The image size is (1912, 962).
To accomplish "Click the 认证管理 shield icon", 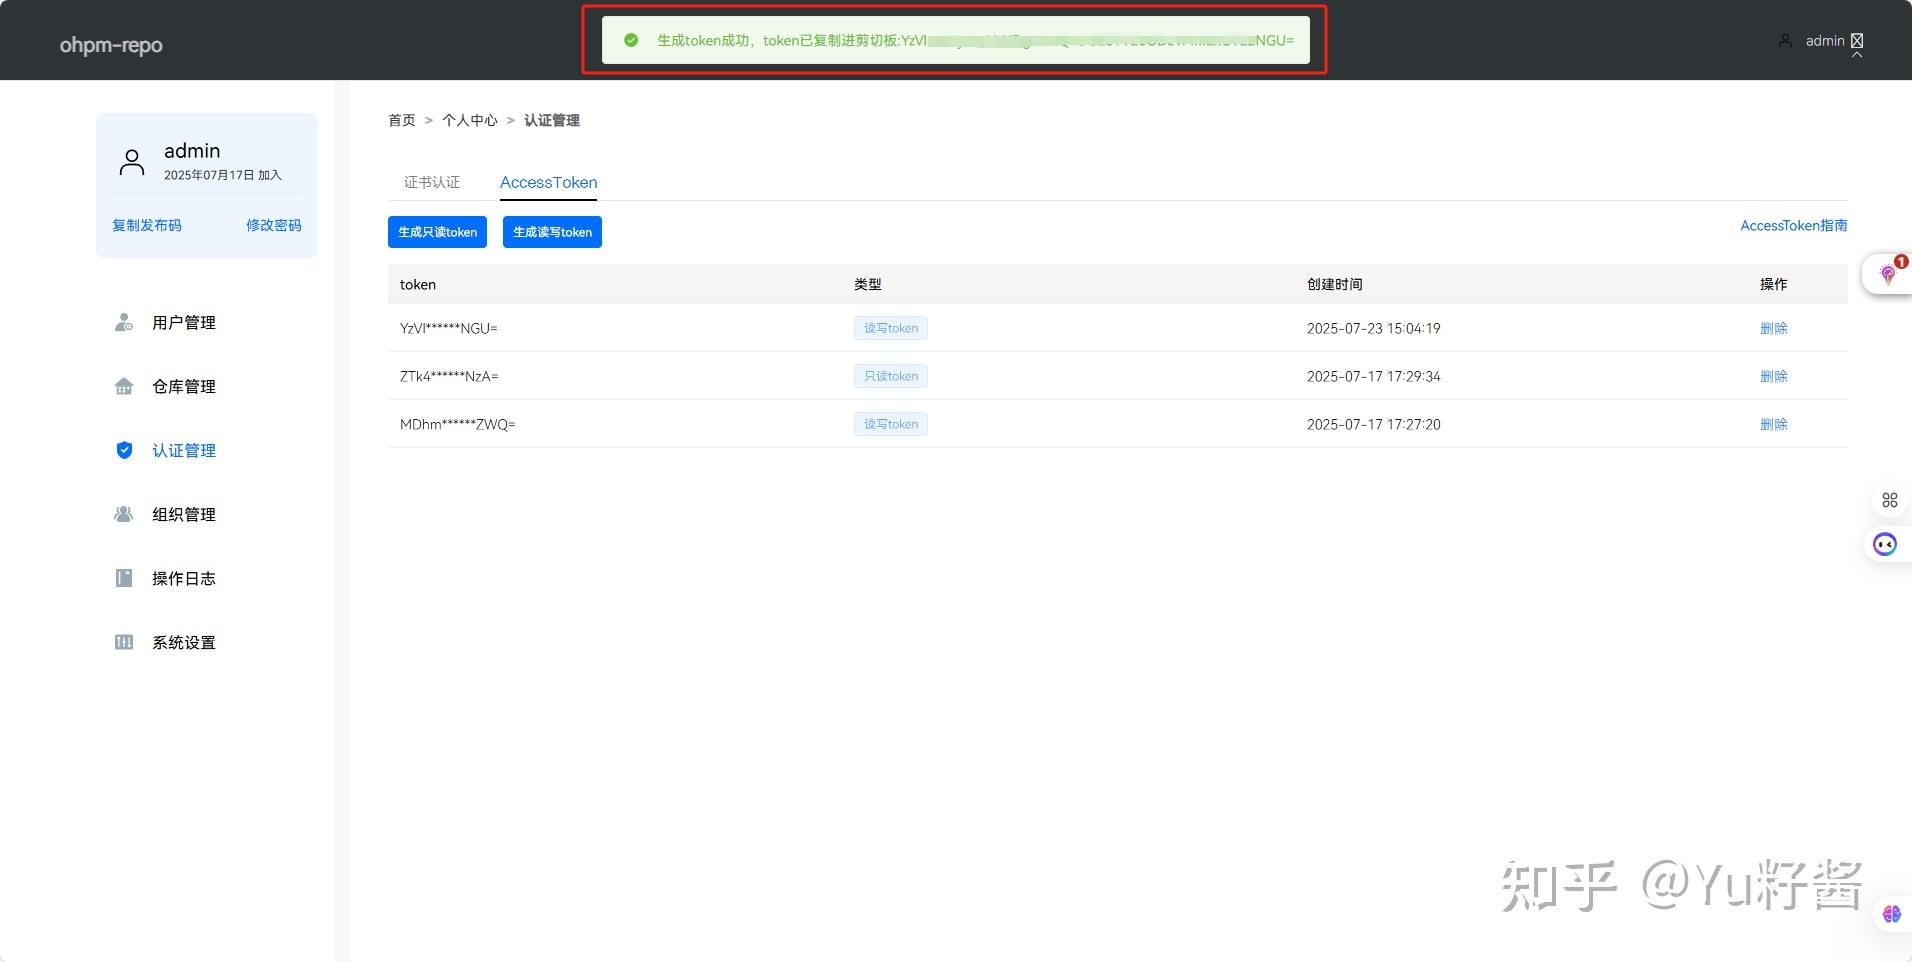I will (x=124, y=450).
